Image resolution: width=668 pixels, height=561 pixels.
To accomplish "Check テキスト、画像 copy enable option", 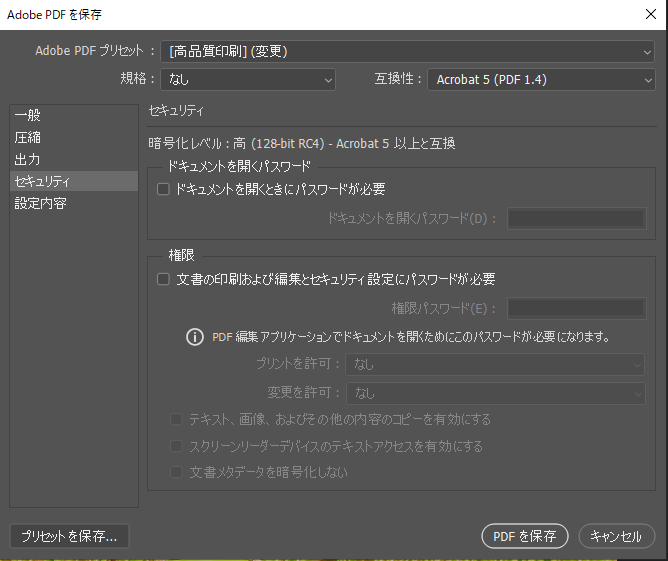I will 177,420.
